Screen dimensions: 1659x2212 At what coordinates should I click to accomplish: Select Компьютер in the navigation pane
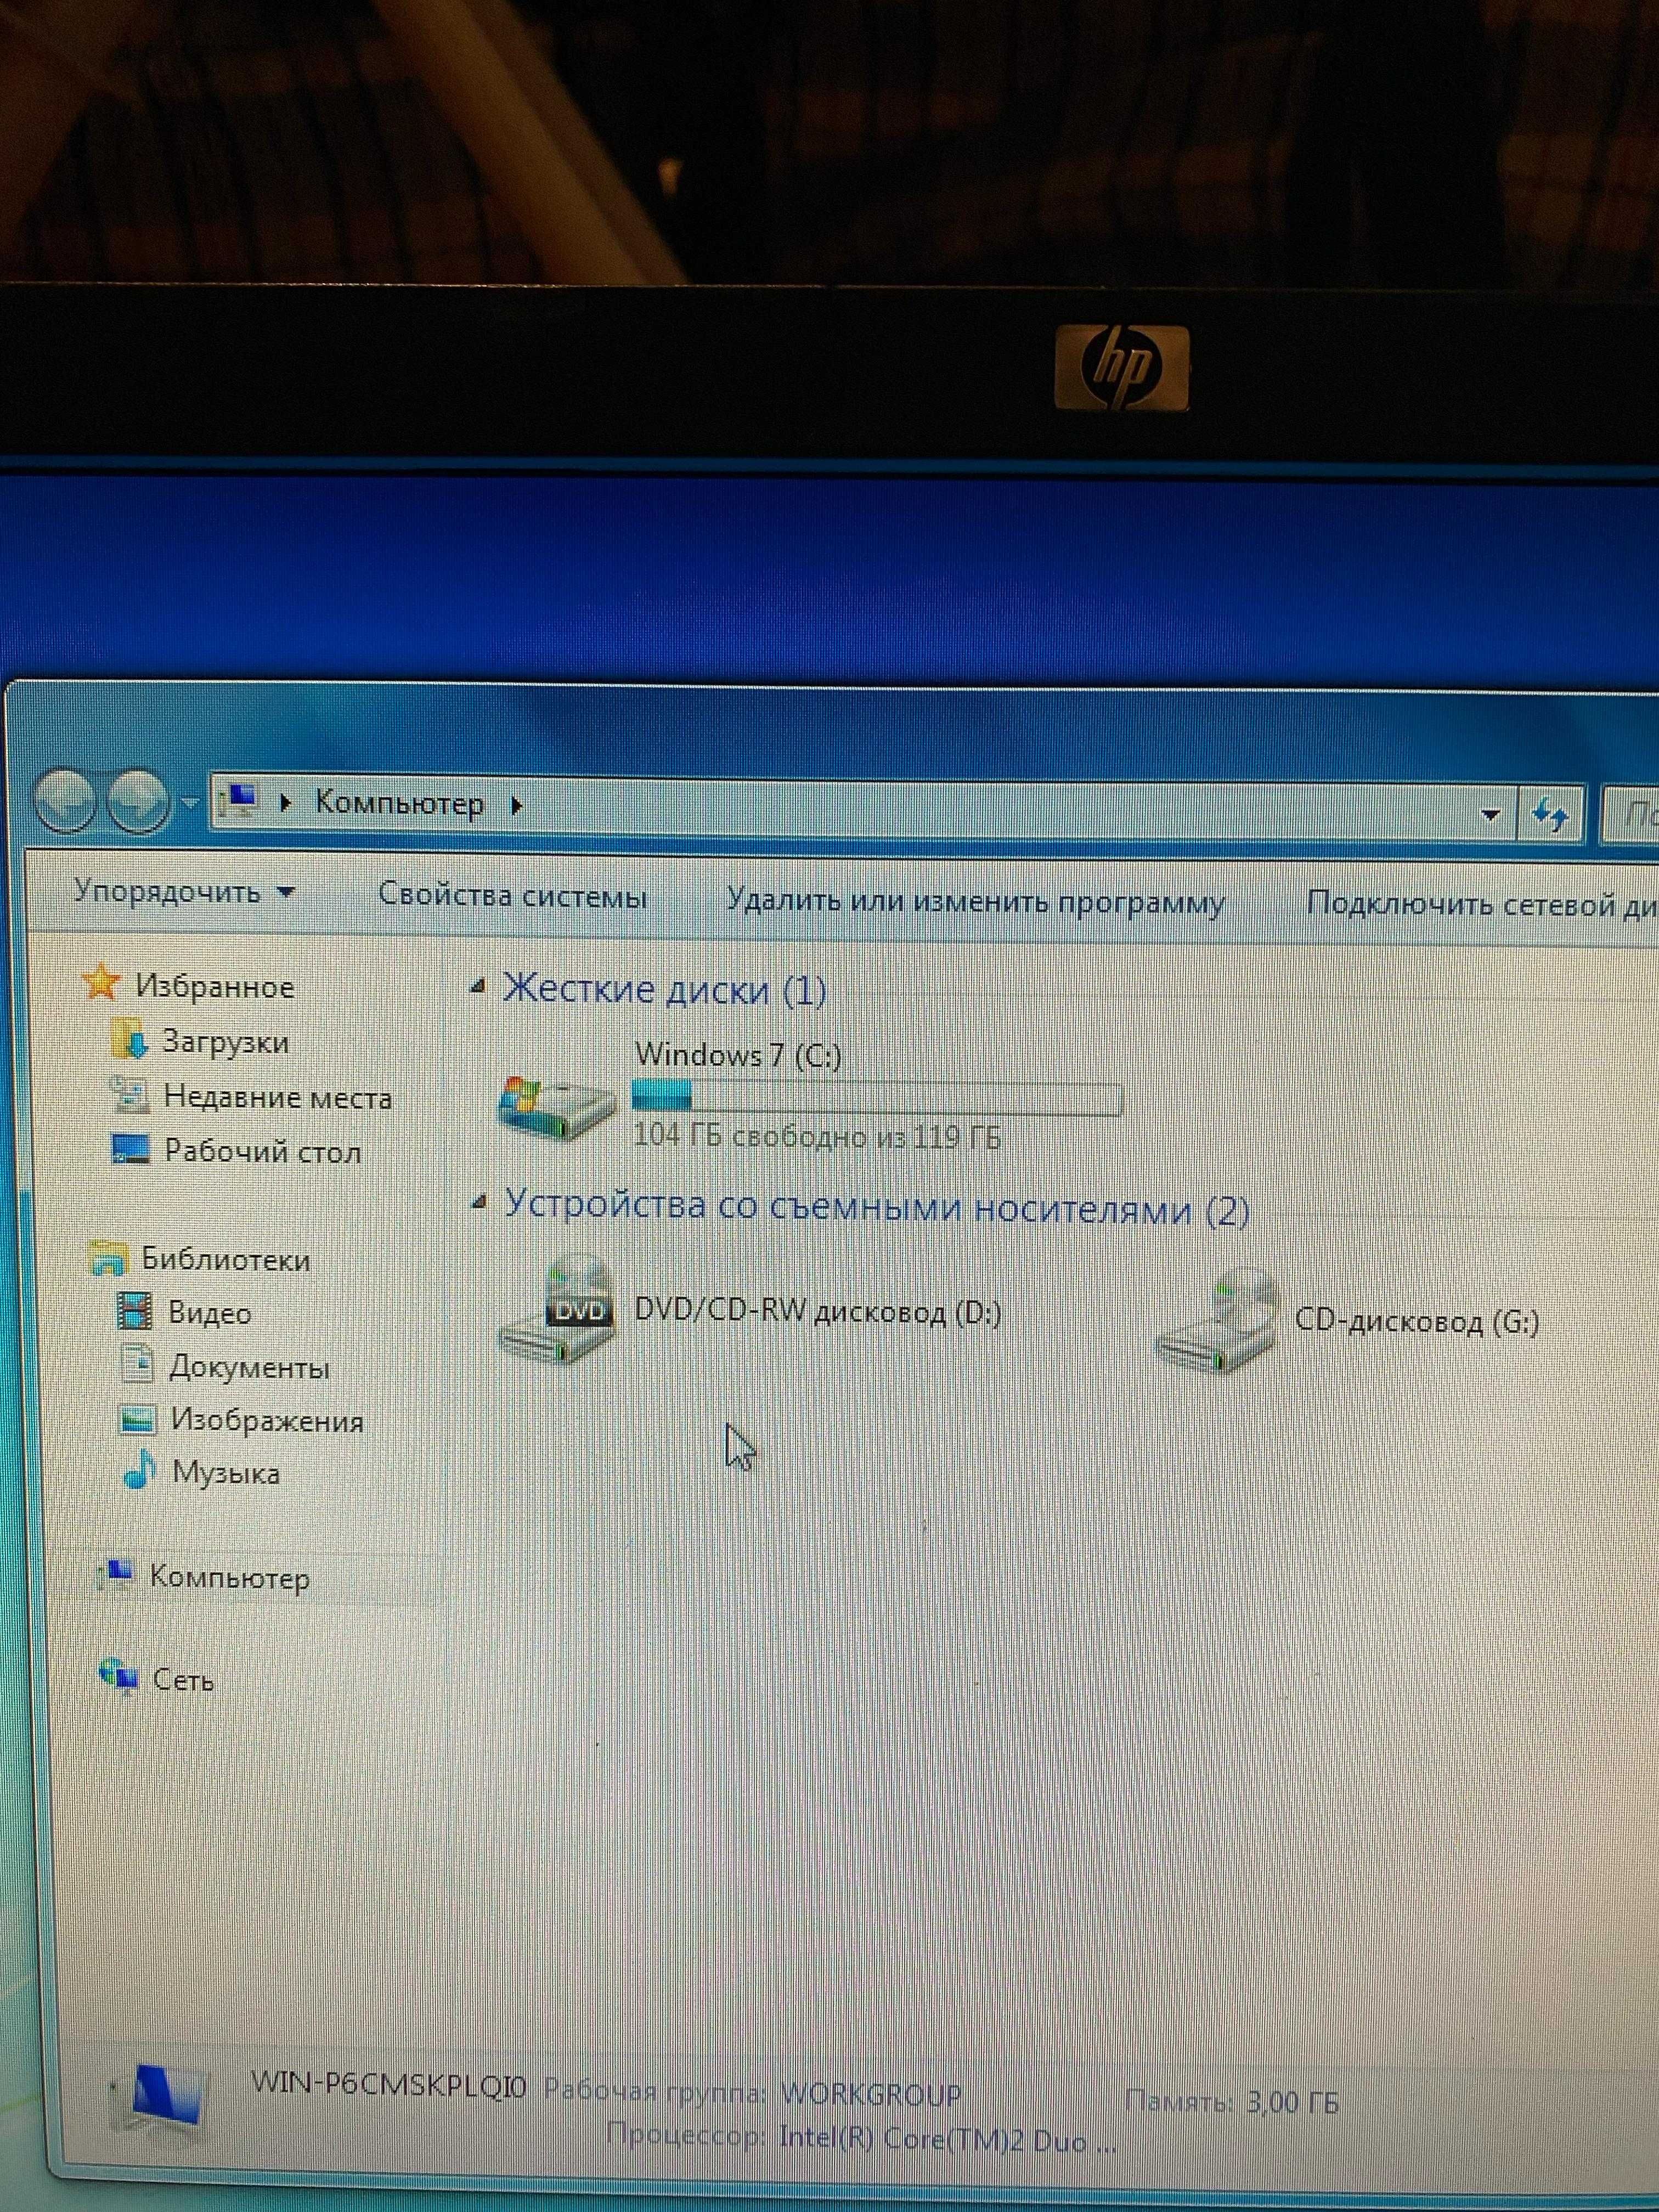point(229,1578)
